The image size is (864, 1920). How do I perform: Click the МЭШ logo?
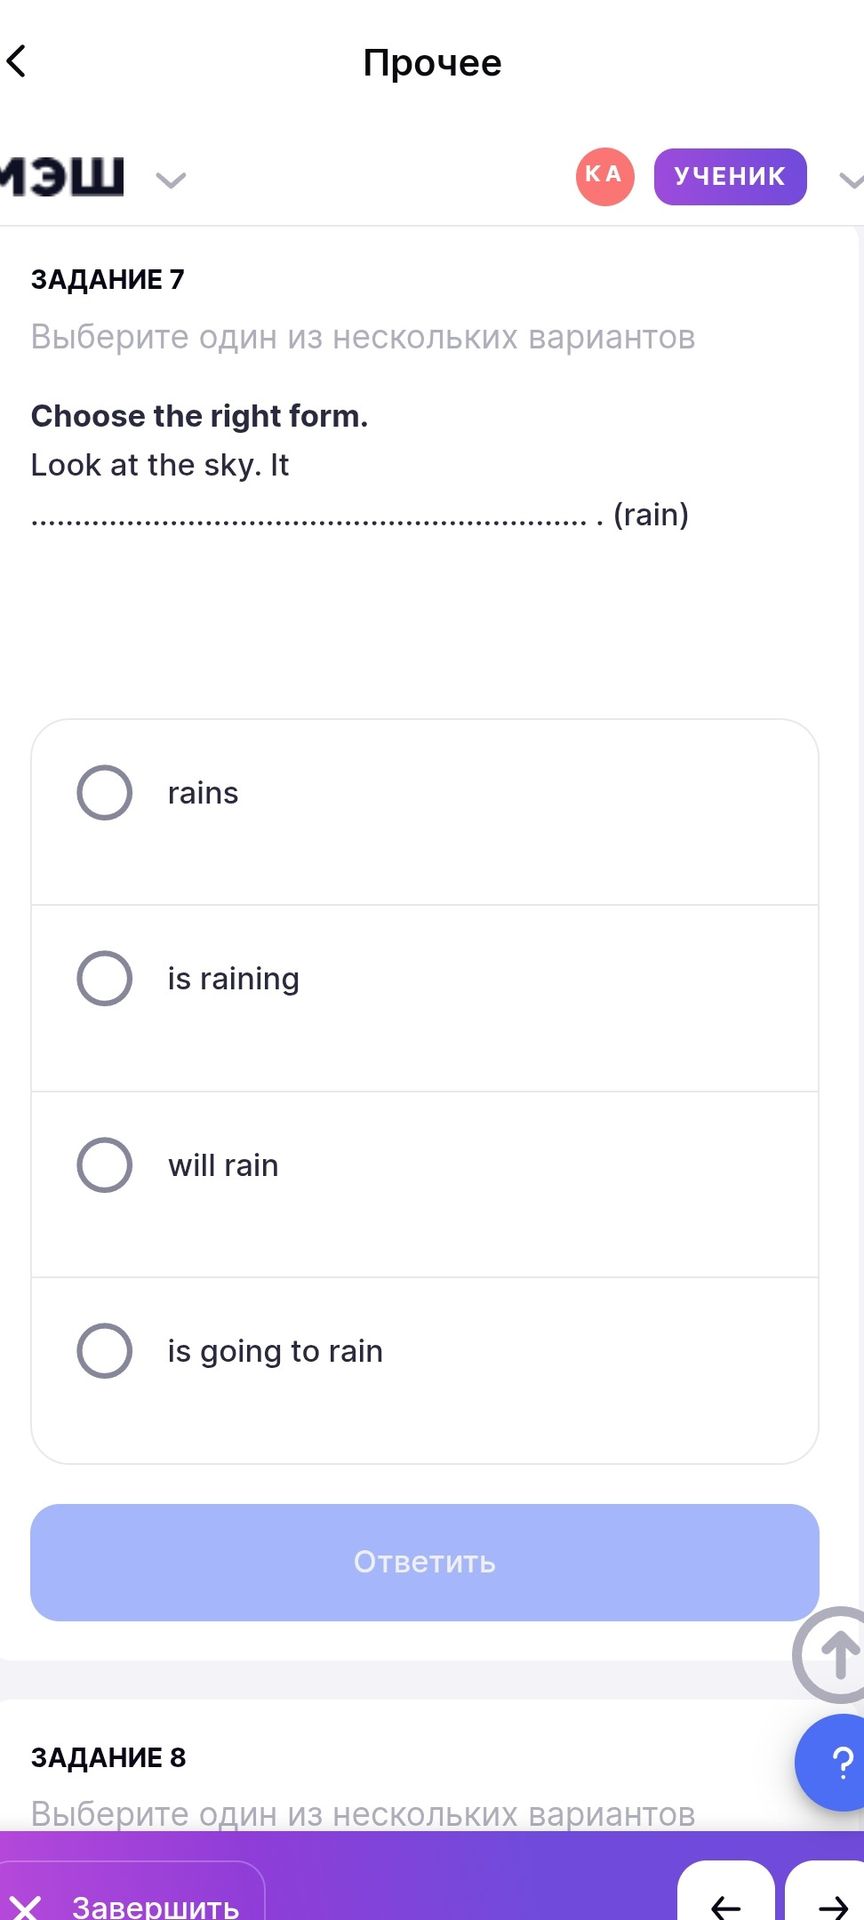(x=62, y=176)
